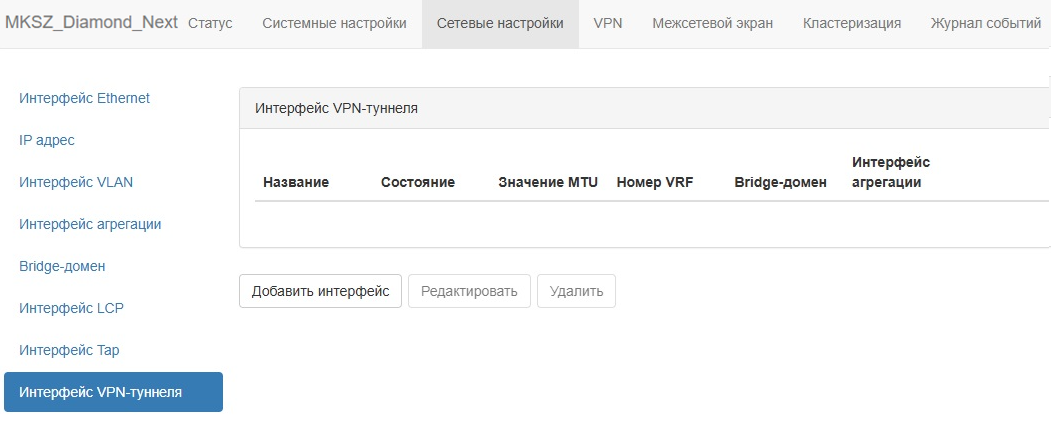
Task: Click the Добавить интерфейс button
Action: tap(320, 291)
